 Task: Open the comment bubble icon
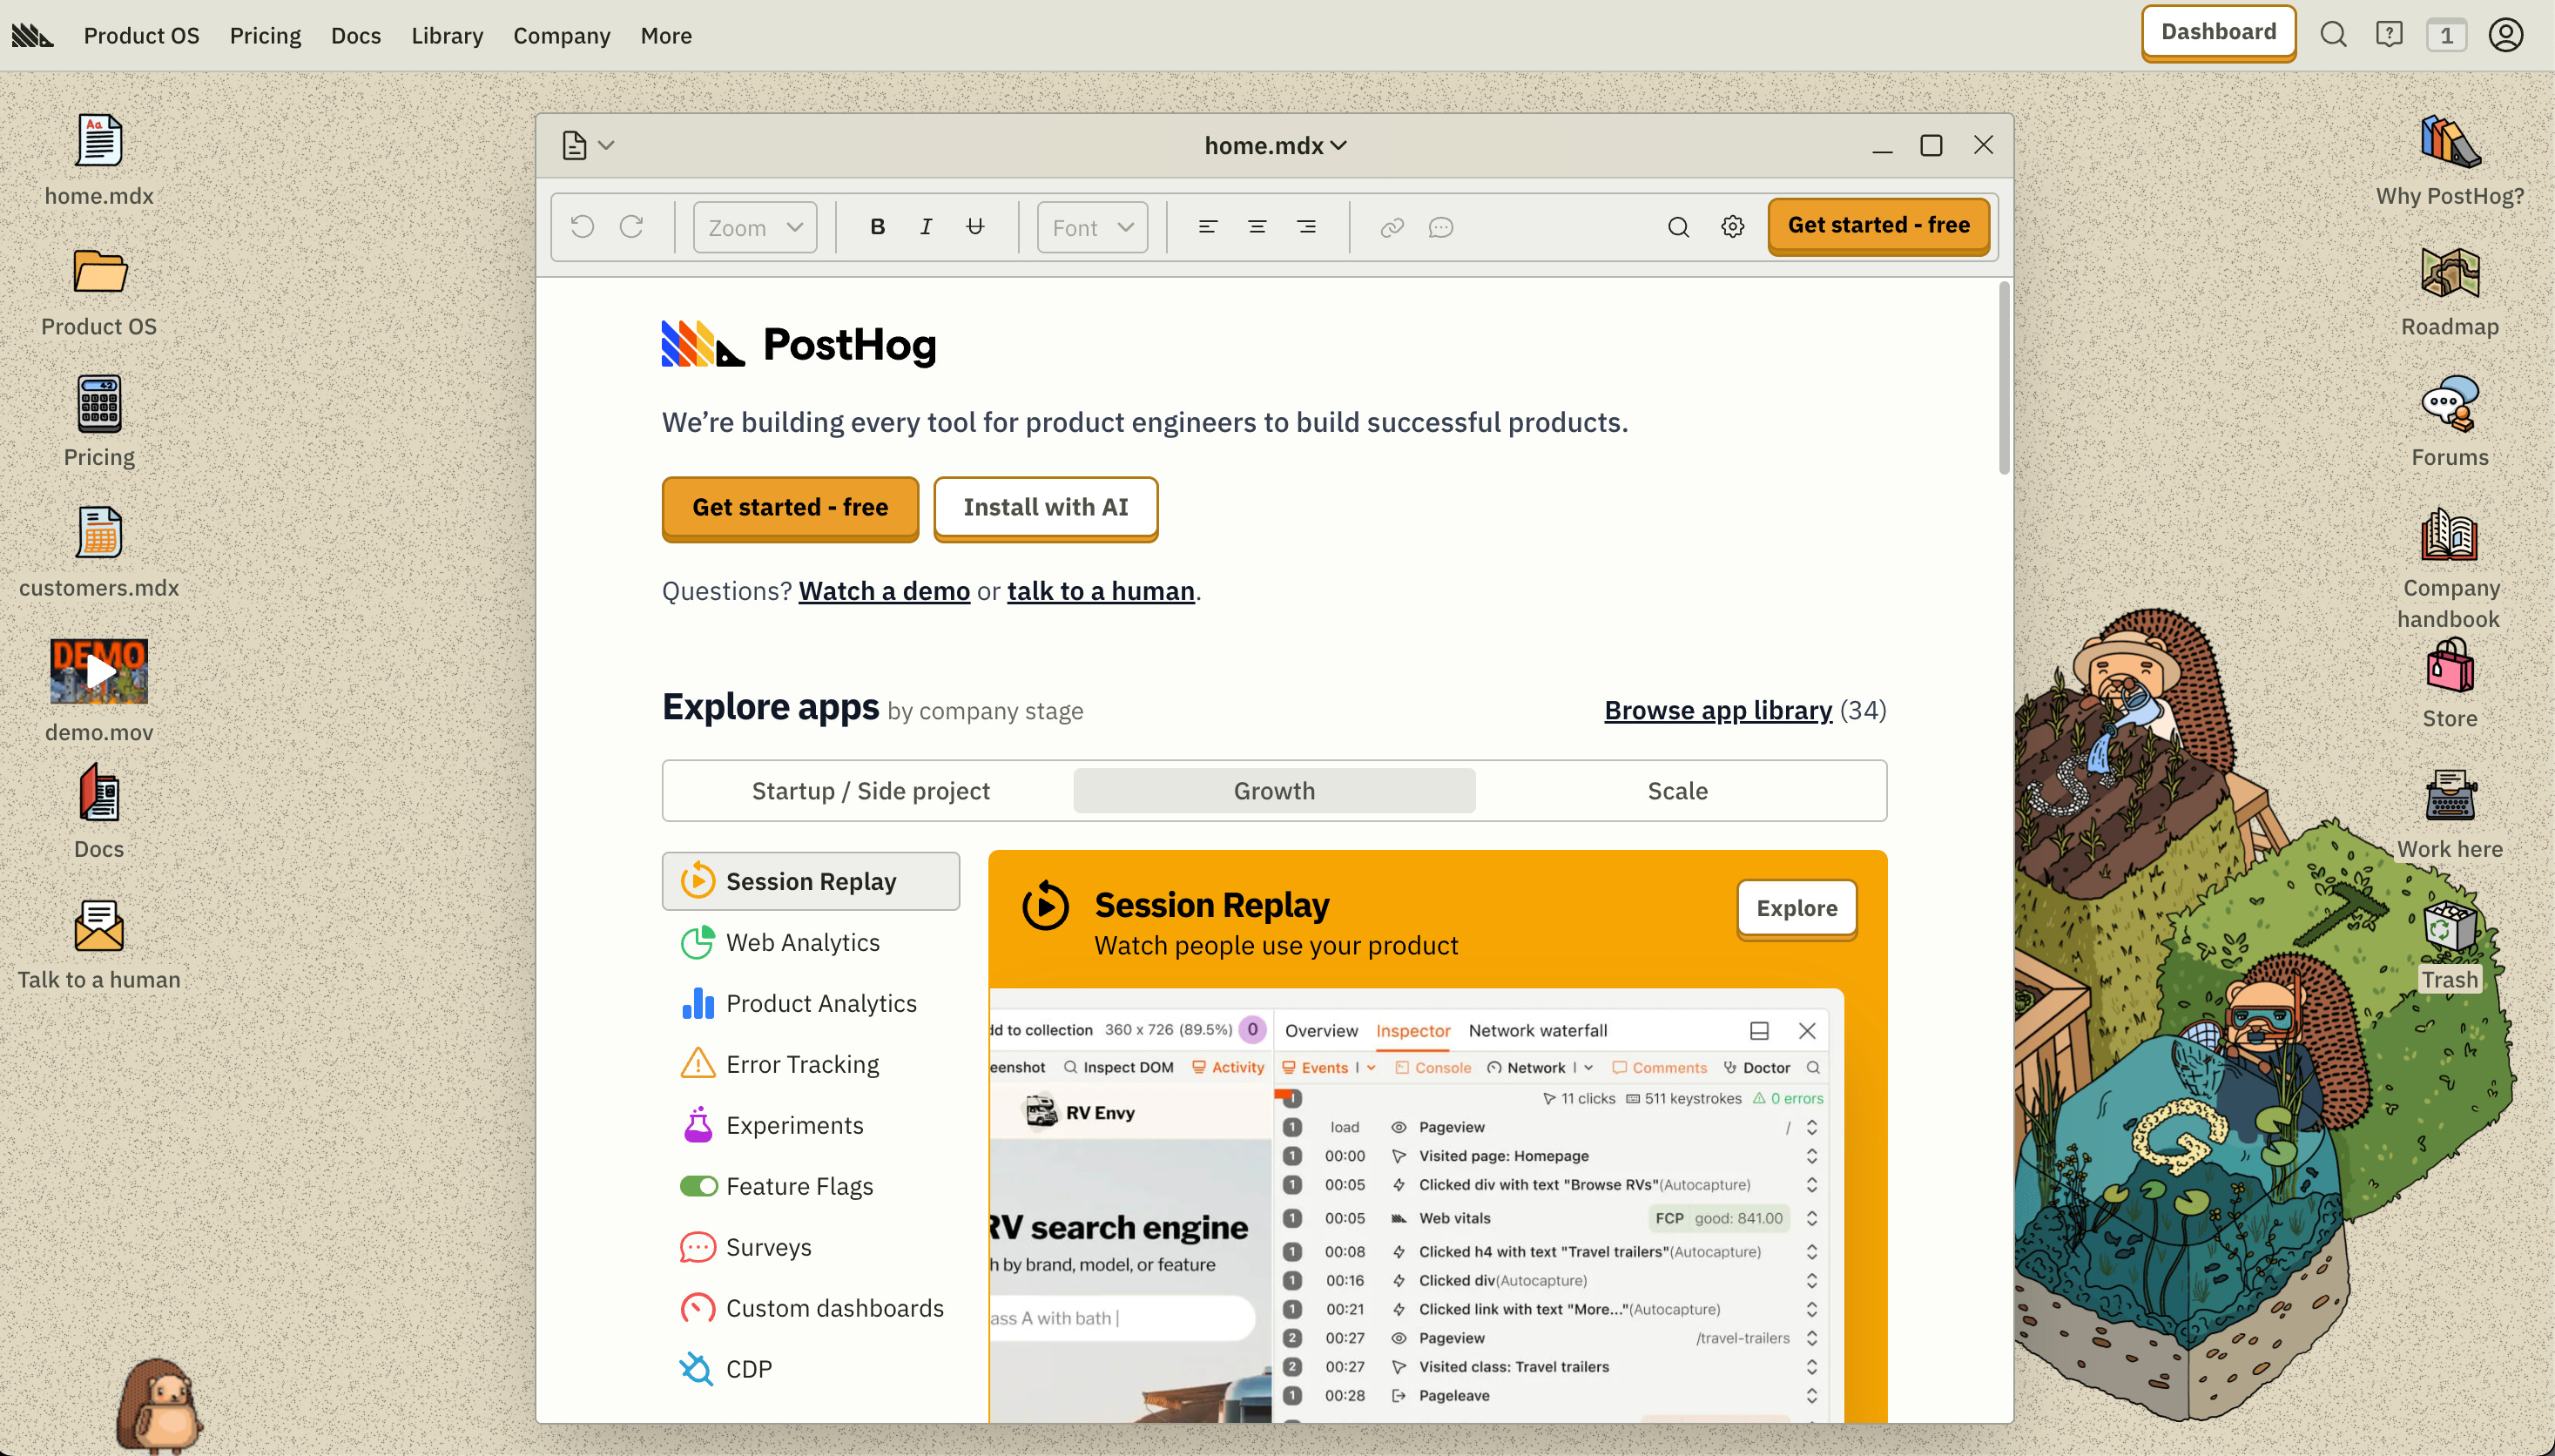click(1440, 227)
